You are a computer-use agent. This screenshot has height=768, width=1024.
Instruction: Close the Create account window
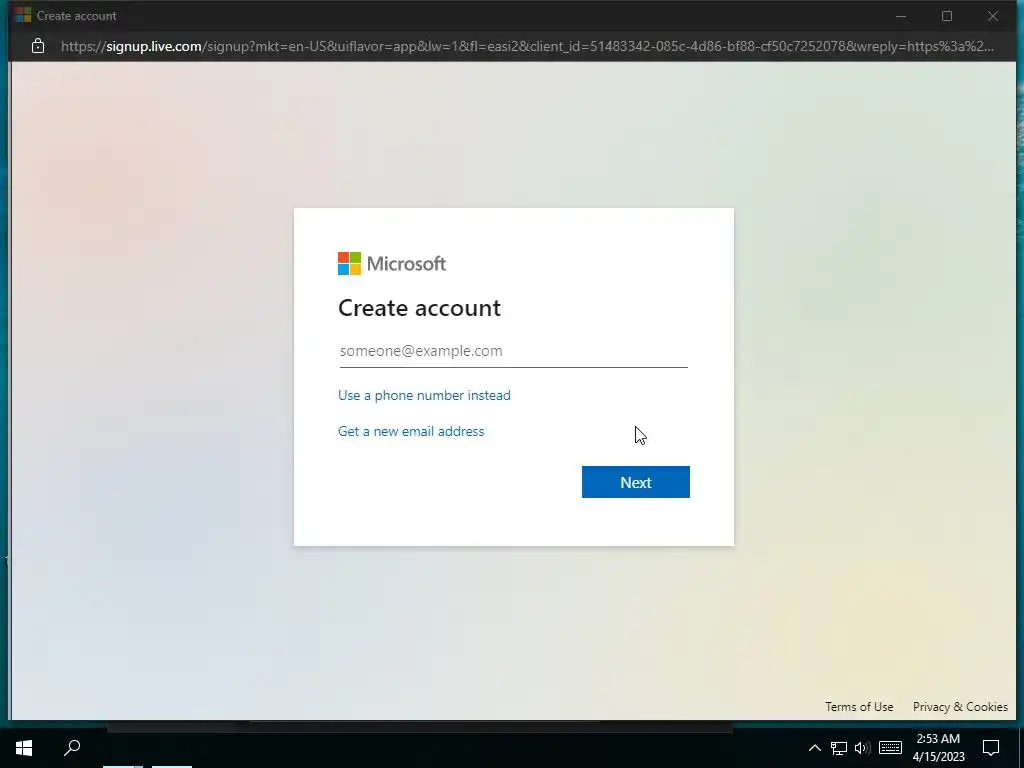[x=993, y=16]
